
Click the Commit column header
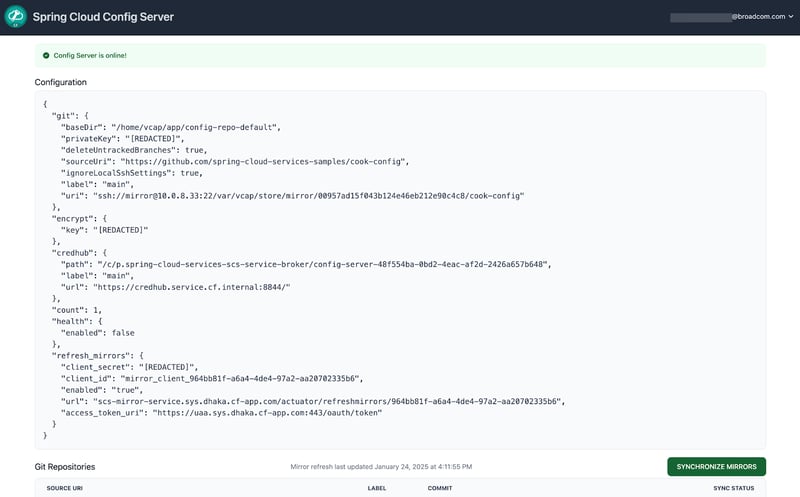click(x=440, y=489)
